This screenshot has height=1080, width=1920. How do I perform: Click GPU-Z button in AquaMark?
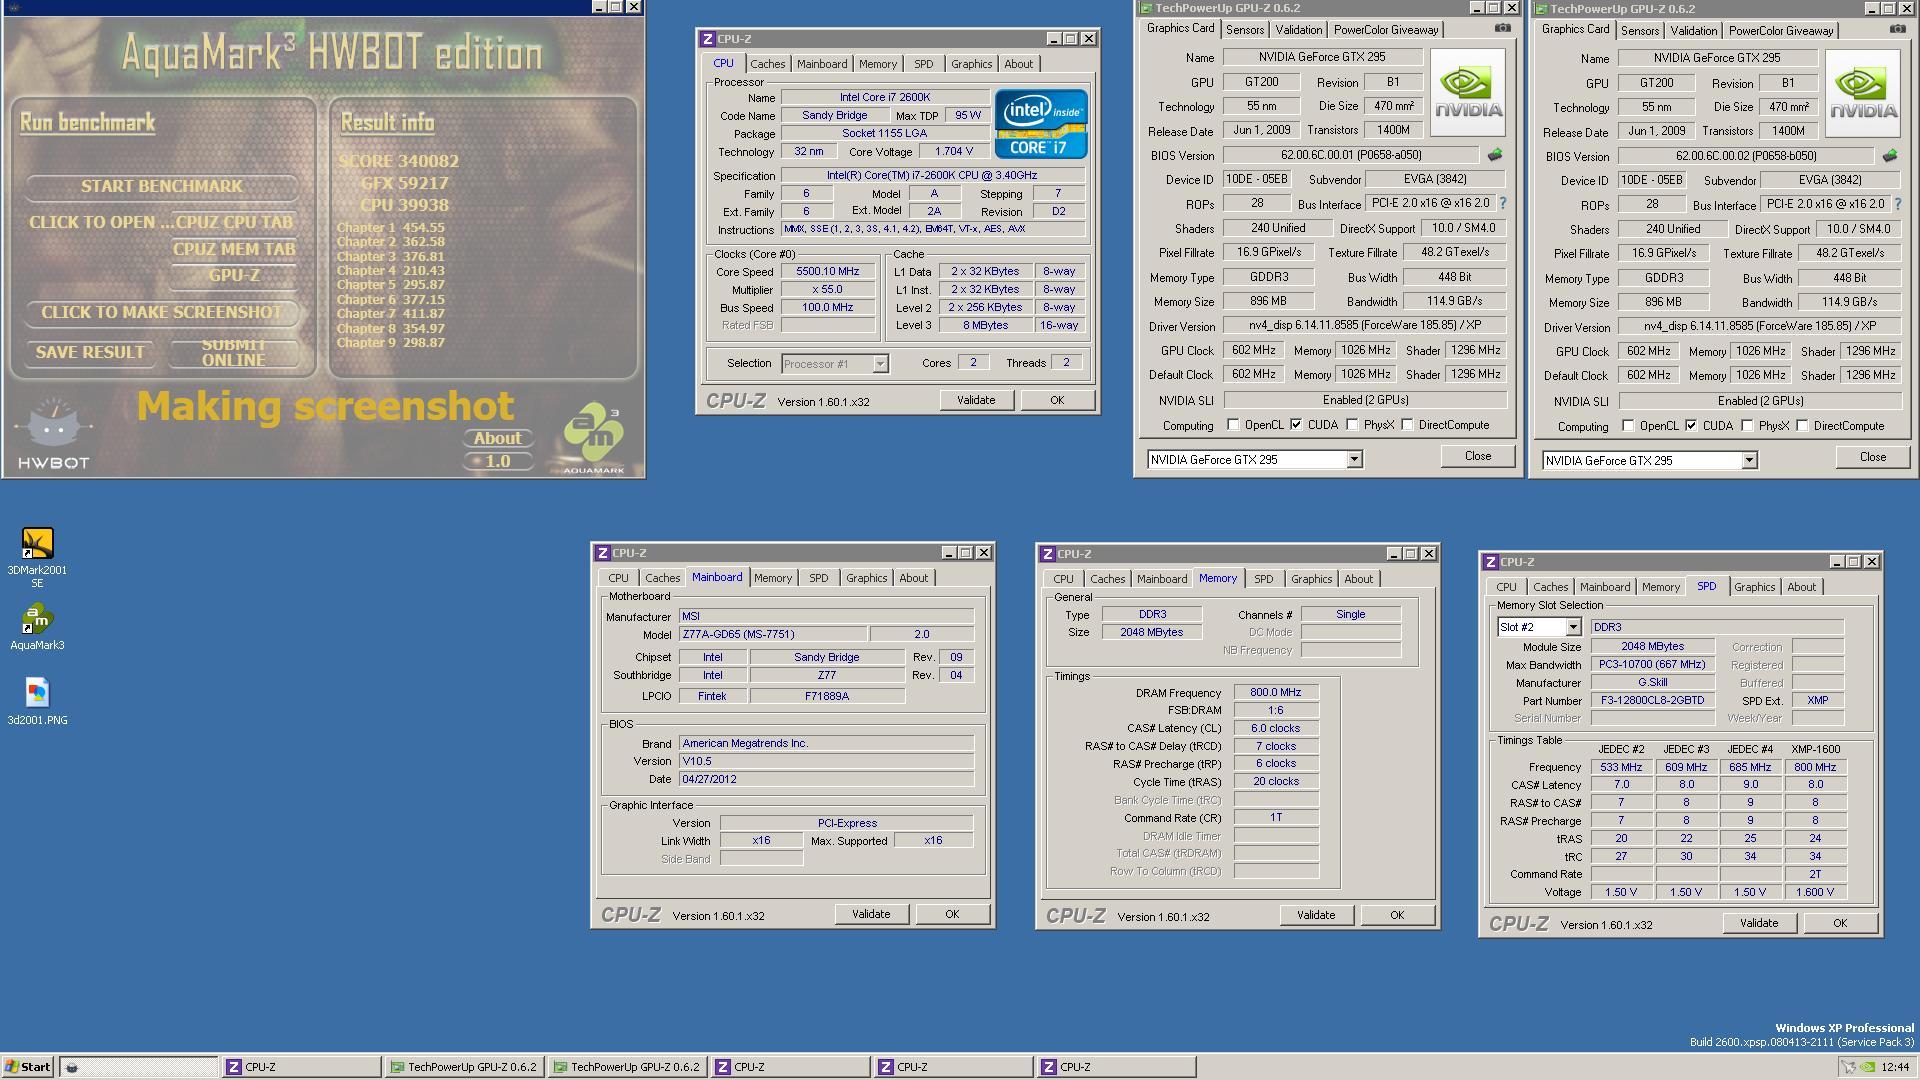[x=234, y=275]
